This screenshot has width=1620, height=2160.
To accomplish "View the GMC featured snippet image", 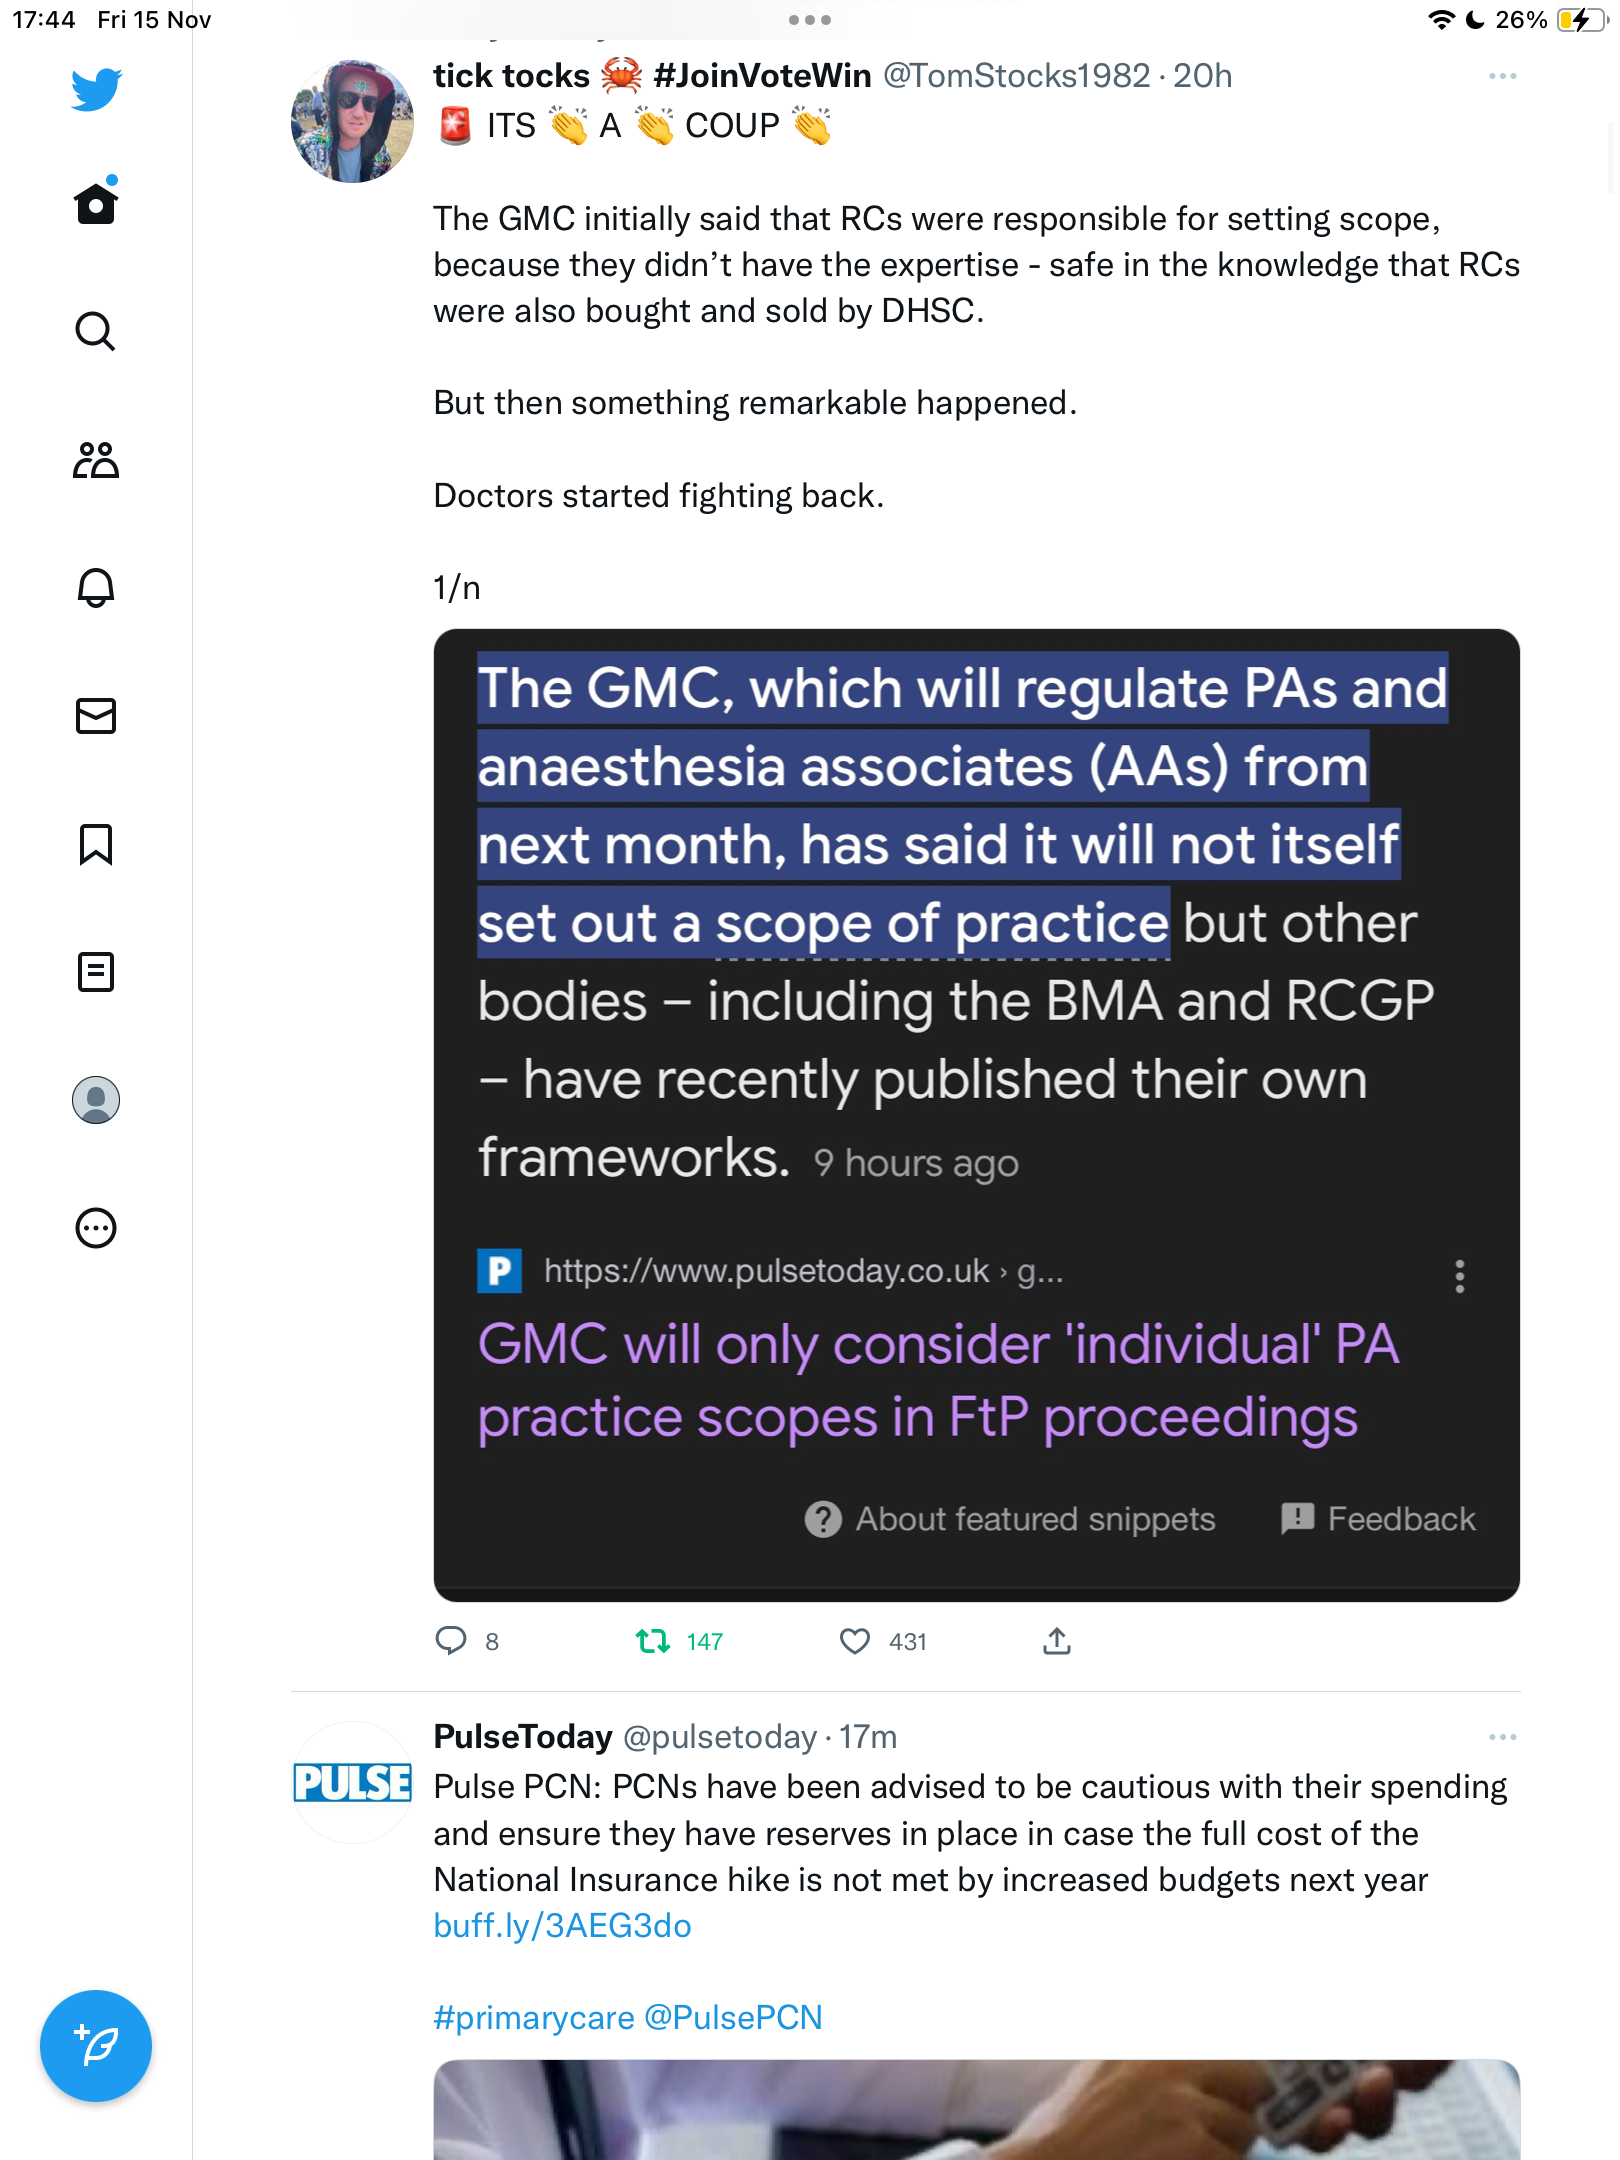I will [x=977, y=1115].
